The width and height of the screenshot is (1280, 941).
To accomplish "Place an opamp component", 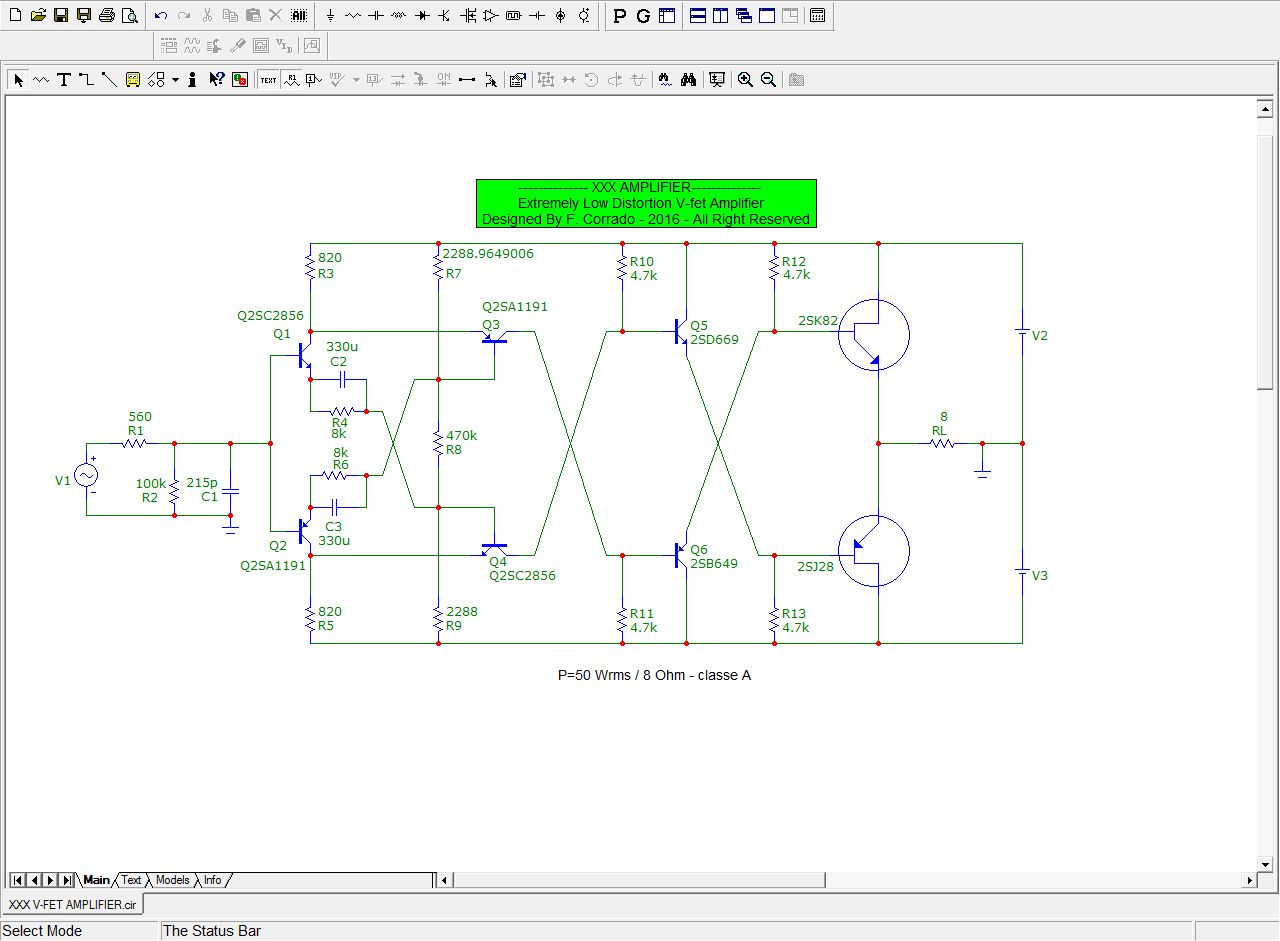I will coord(491,16).
